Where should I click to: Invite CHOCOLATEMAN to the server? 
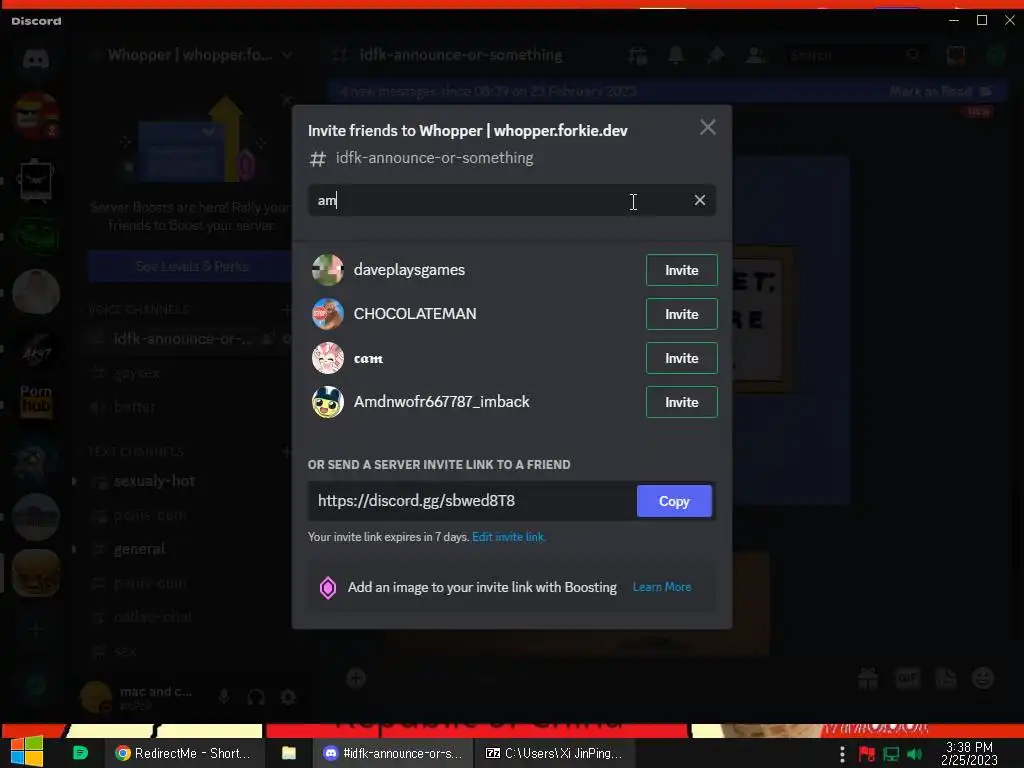(x=681, y=314)
